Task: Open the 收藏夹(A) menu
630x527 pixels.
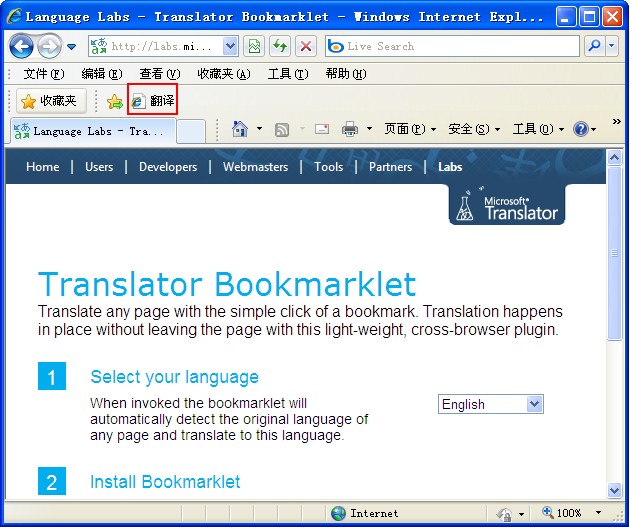Action: [224, 74]
